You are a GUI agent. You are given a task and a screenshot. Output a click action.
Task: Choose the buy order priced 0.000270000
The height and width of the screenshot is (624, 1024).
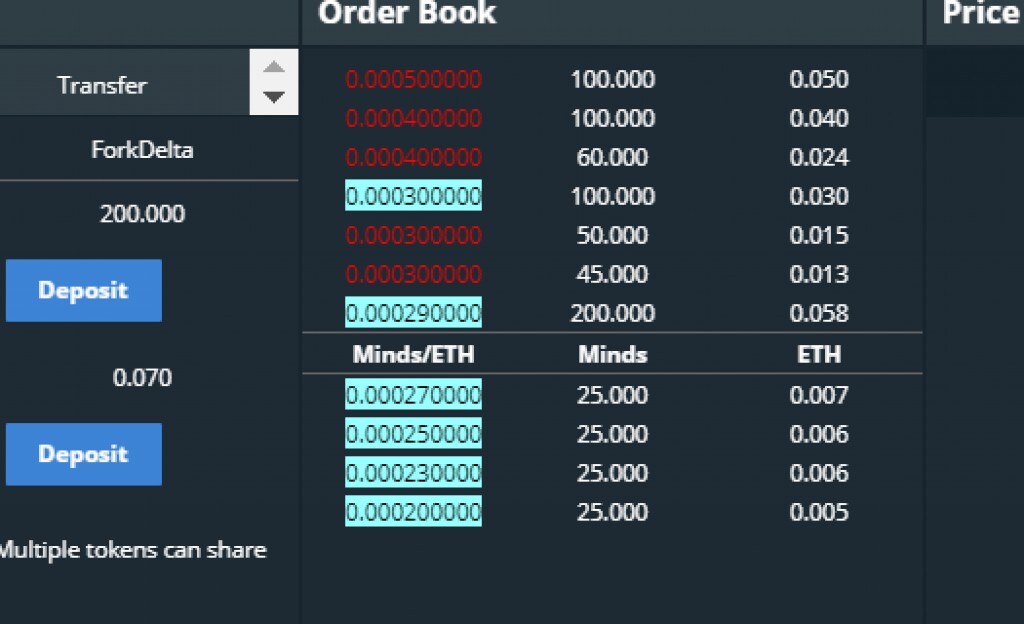point(413,395)
